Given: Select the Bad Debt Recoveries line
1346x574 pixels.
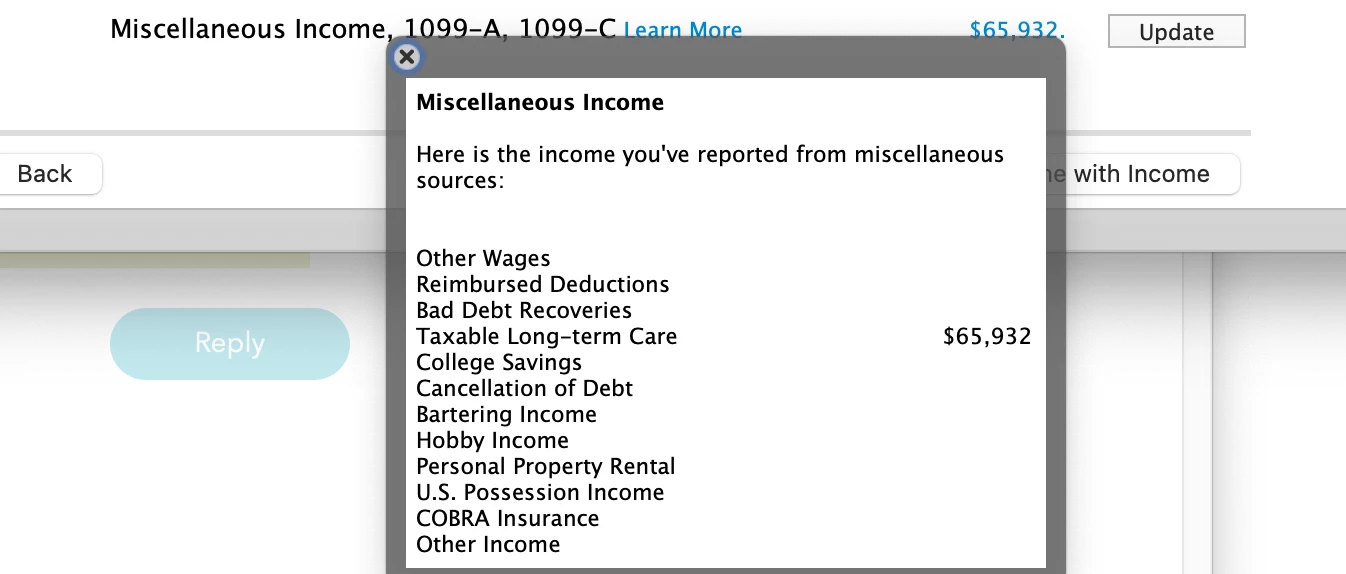Looking at the screenshot, I should pyautogui.click(x=524, y=310).
